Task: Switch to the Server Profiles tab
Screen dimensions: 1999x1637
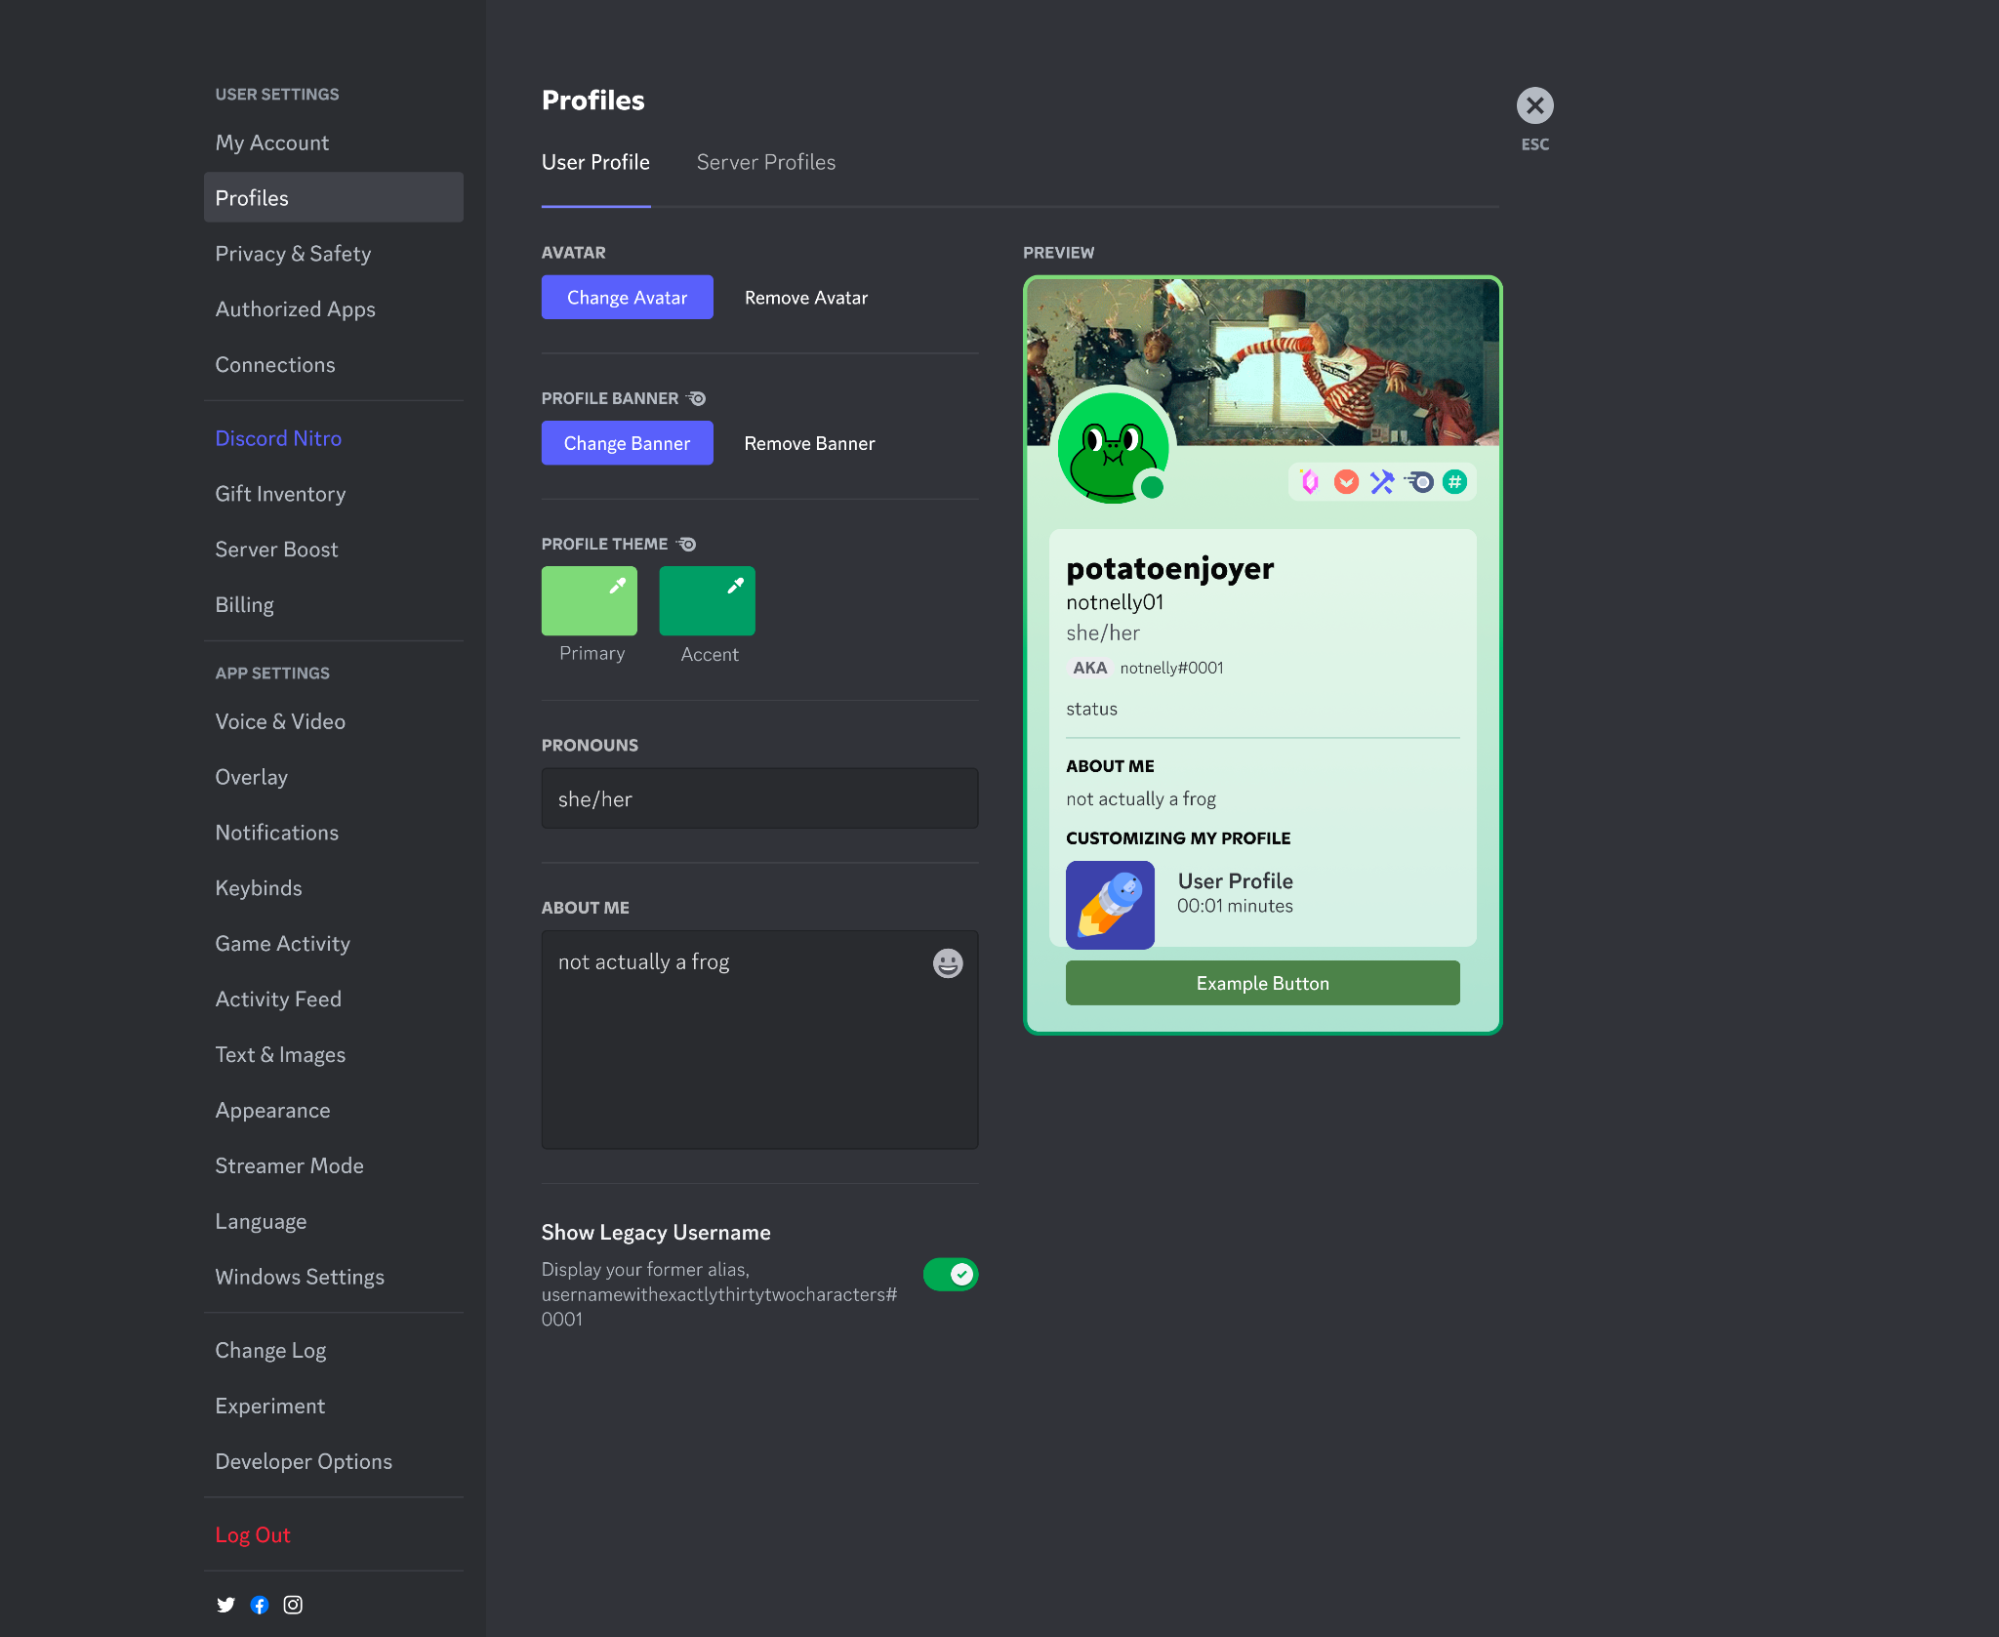Action: [x=766, y=161]
